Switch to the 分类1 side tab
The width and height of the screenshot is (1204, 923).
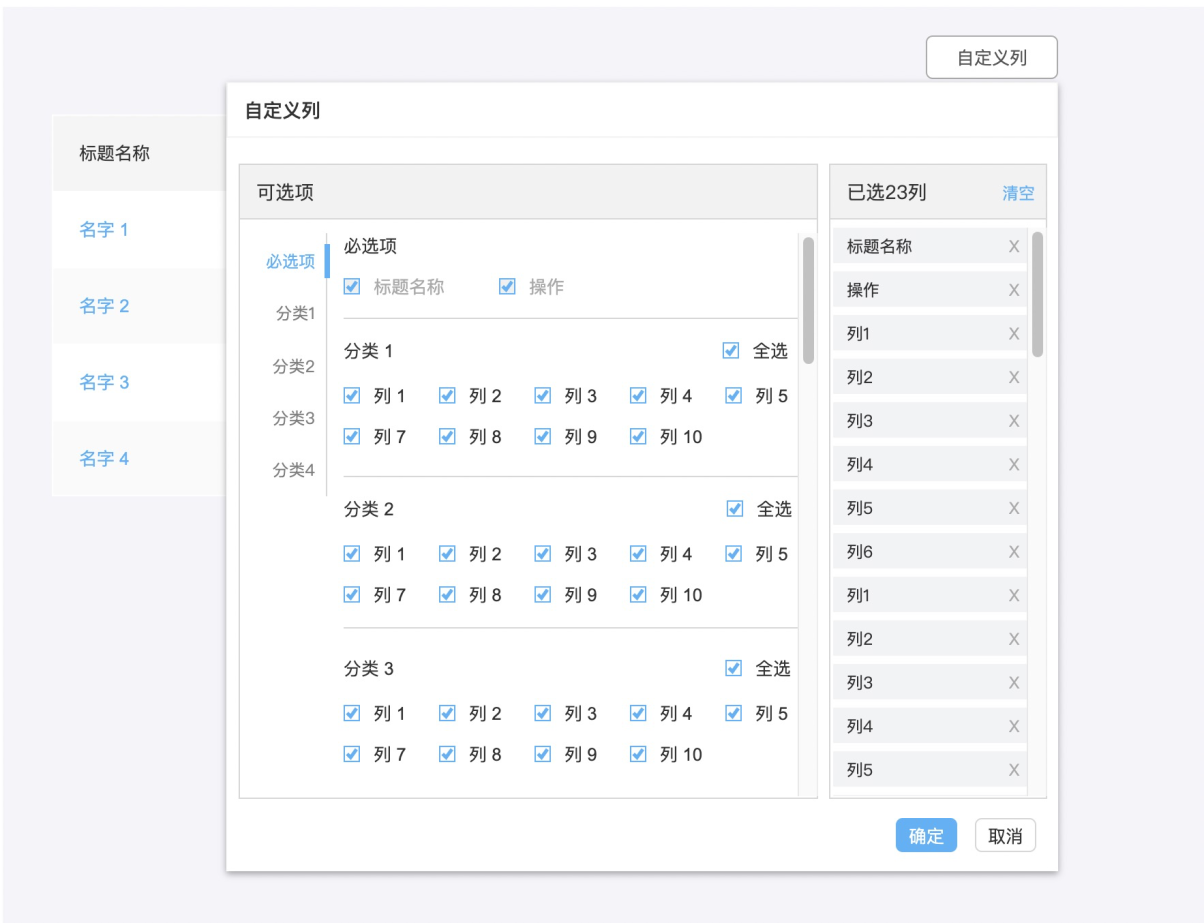295,314
